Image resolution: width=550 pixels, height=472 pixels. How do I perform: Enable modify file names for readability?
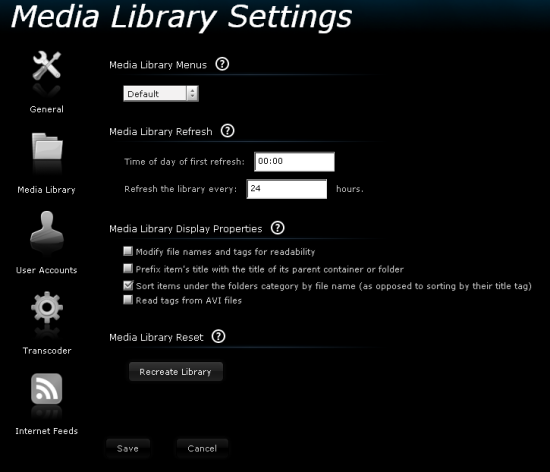(128, 251)
